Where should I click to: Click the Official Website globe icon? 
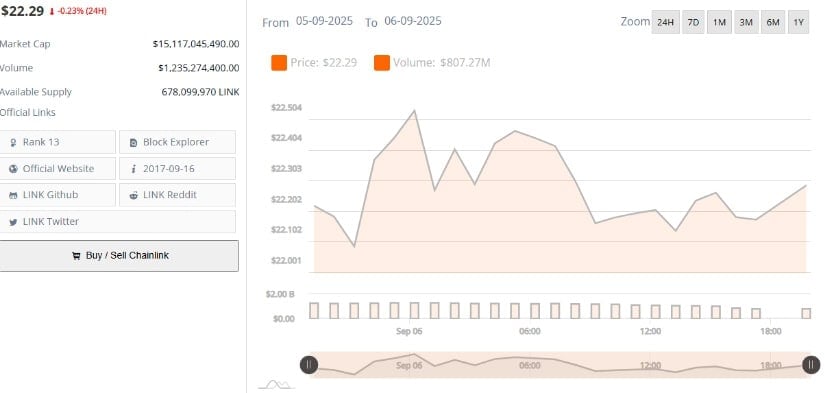(x=13, y=169)
